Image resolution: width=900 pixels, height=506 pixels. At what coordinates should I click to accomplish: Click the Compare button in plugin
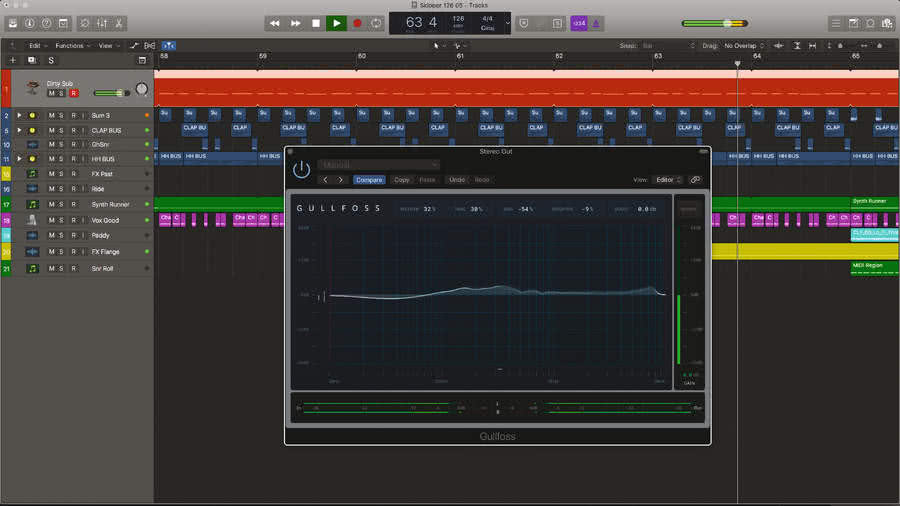tap(369, 180)
